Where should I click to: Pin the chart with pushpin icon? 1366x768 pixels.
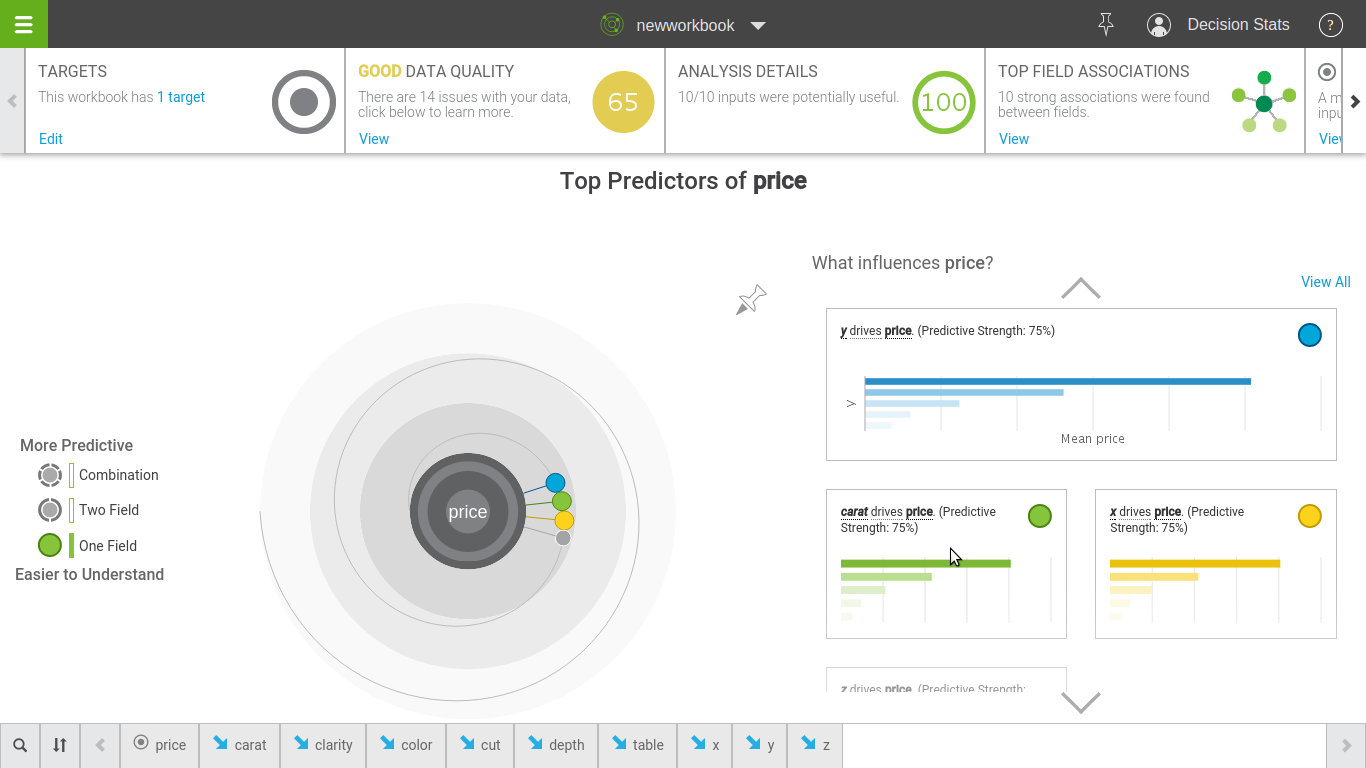[x=750, y=300]
